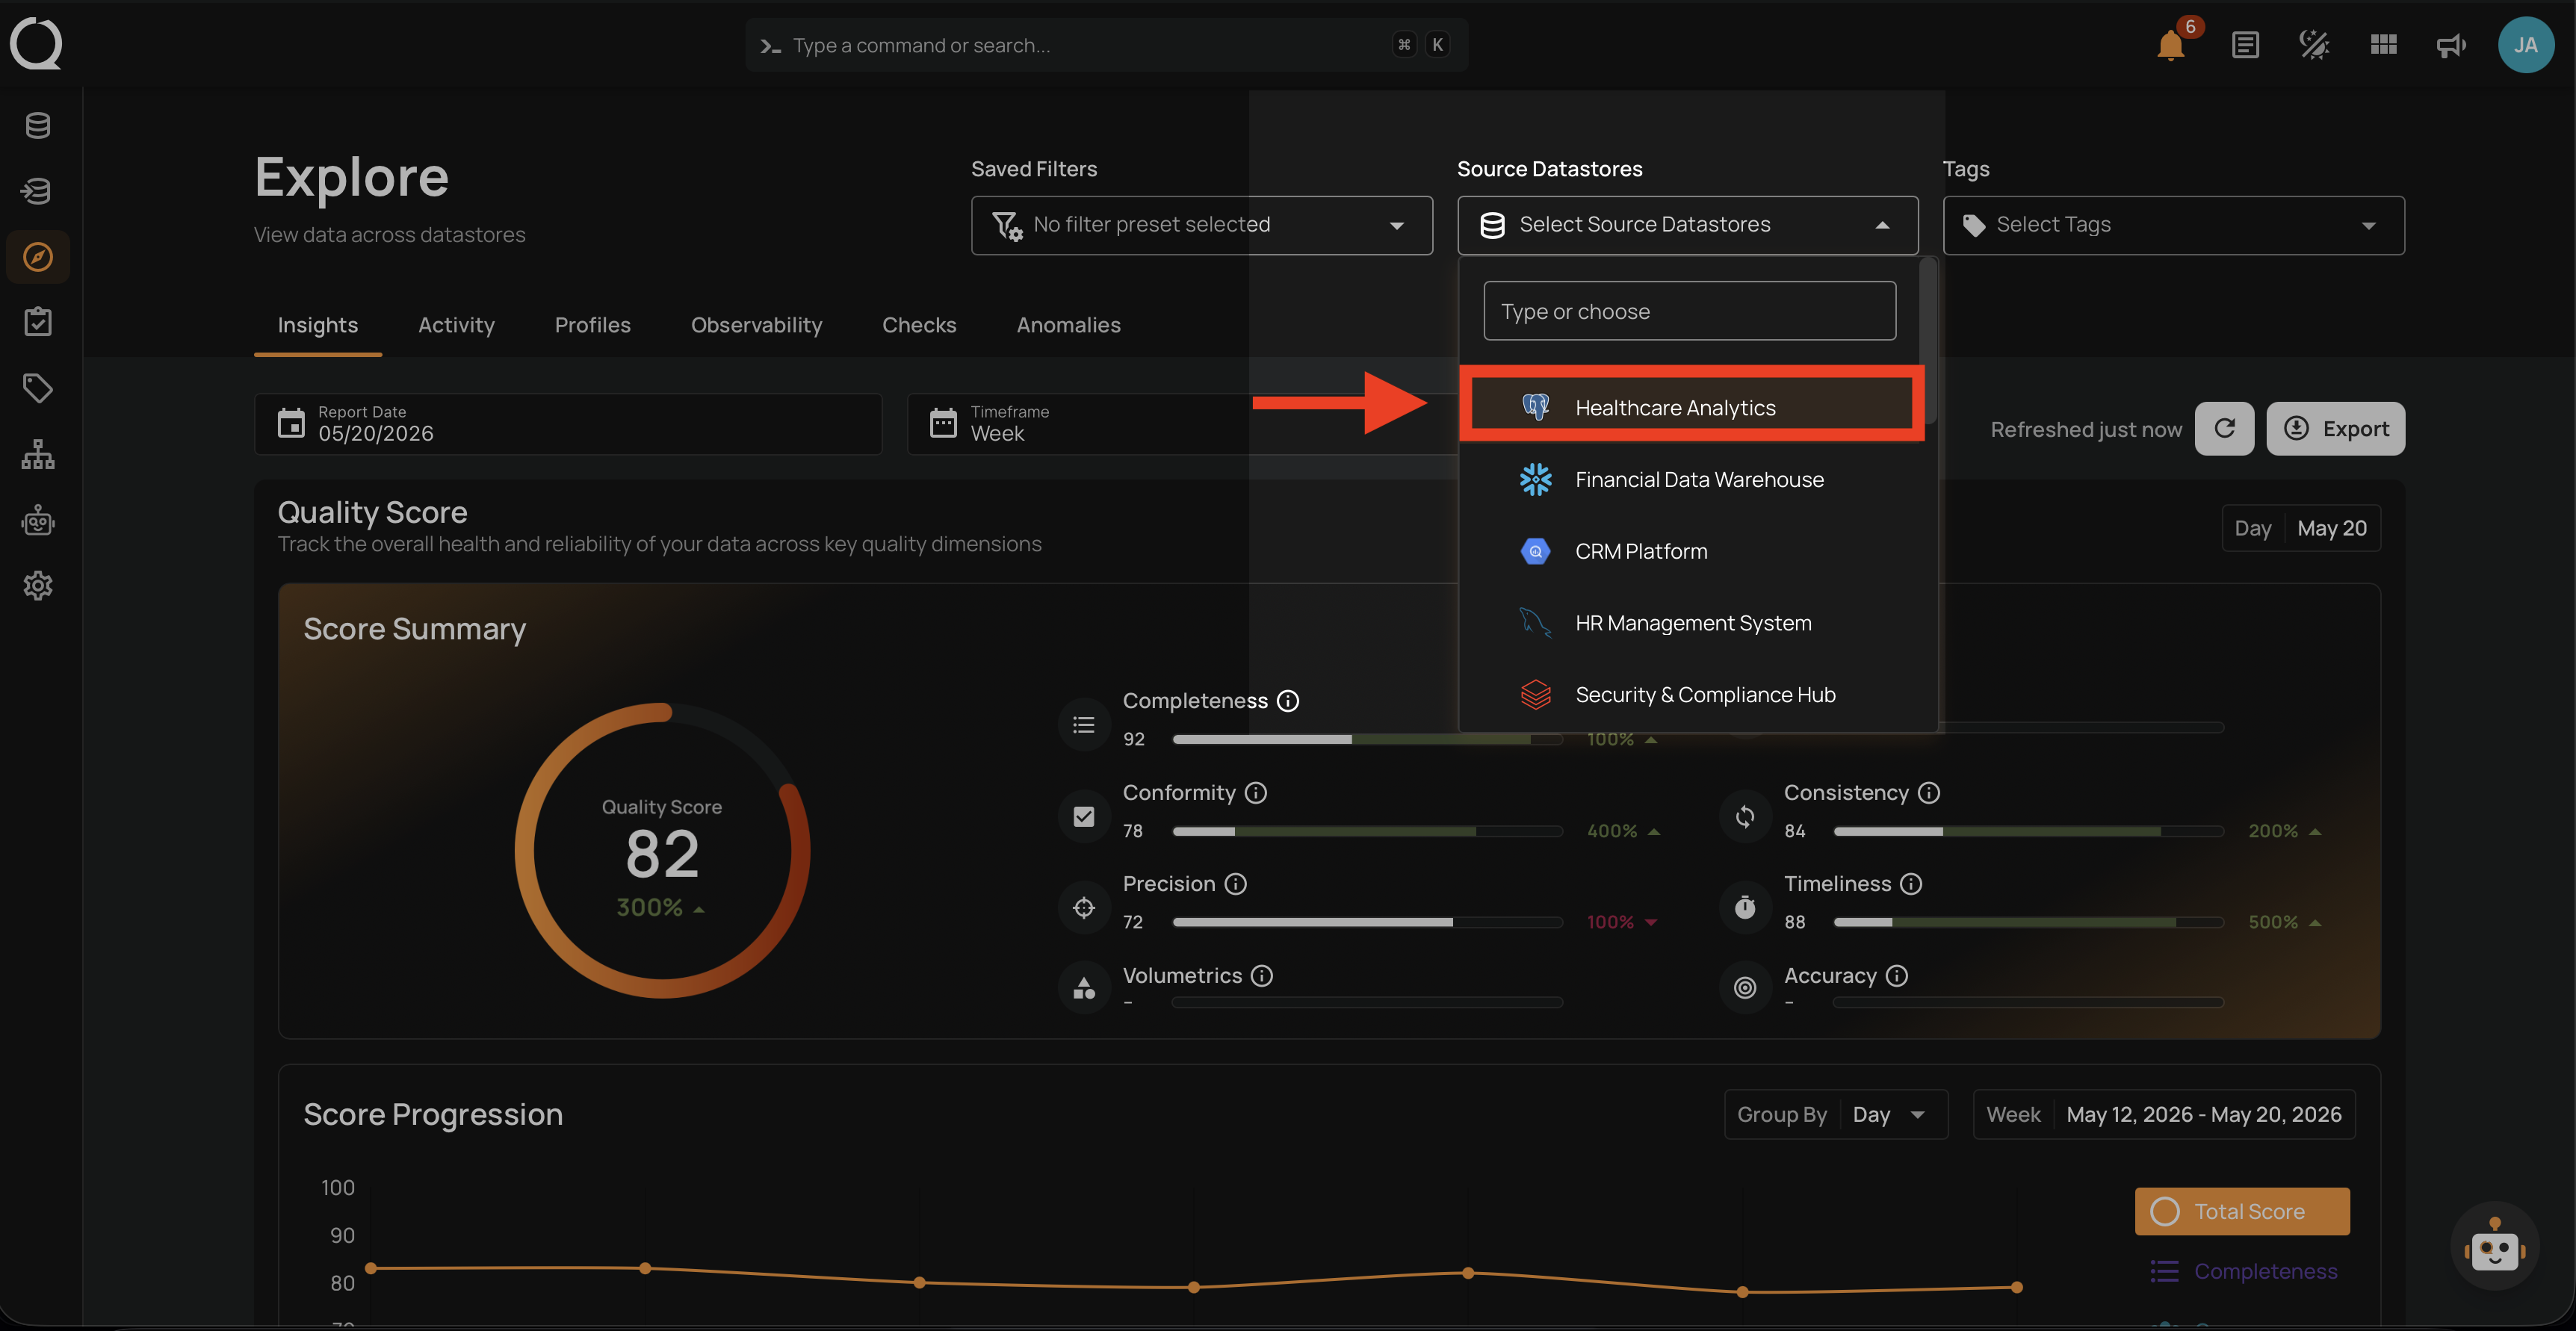Click the Type or choose search field

(x=1689, y=311)
